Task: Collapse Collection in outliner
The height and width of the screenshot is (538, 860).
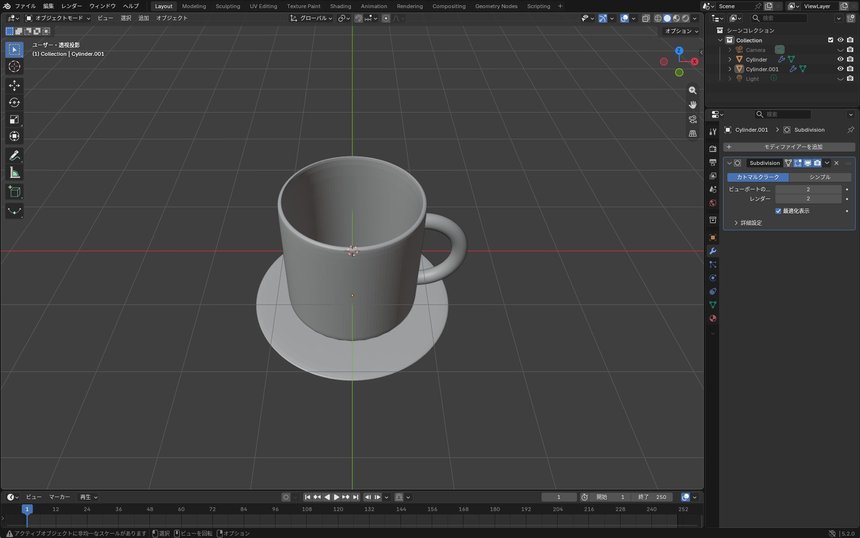Action: pos(720,40)
